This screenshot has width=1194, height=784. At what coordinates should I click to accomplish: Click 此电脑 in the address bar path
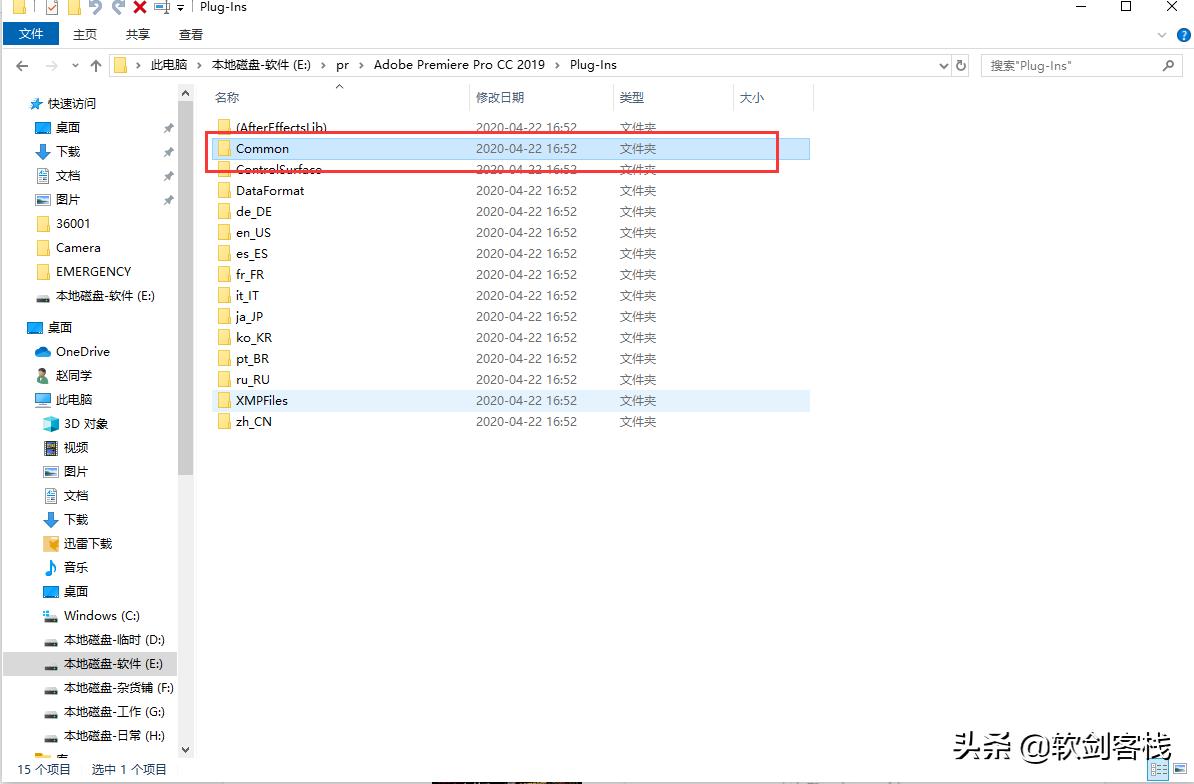pos(168,65)
